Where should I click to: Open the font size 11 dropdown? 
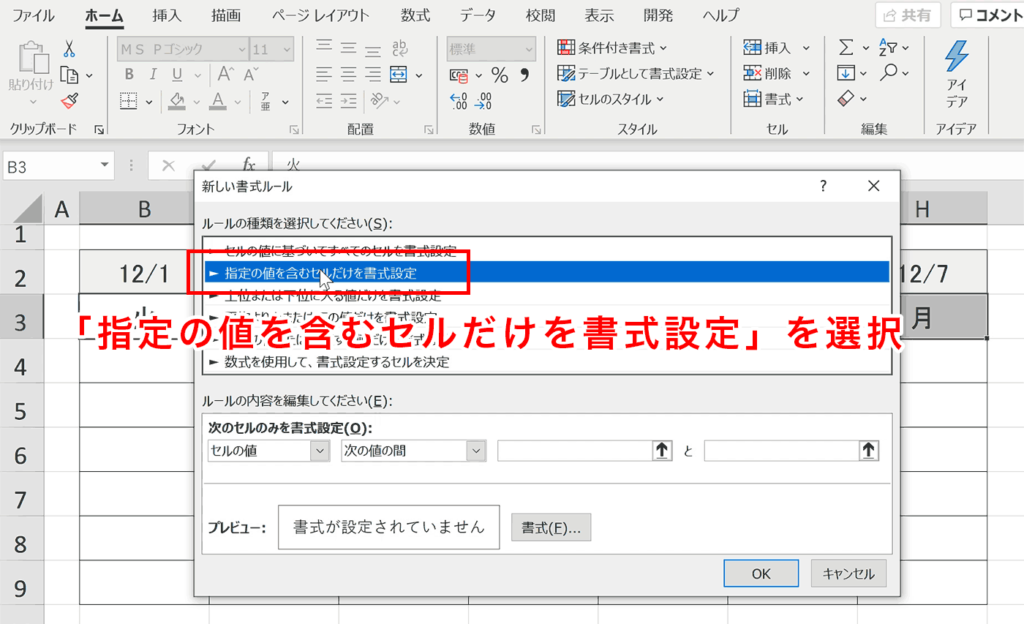pyautogui.click(x=287, y=49)
